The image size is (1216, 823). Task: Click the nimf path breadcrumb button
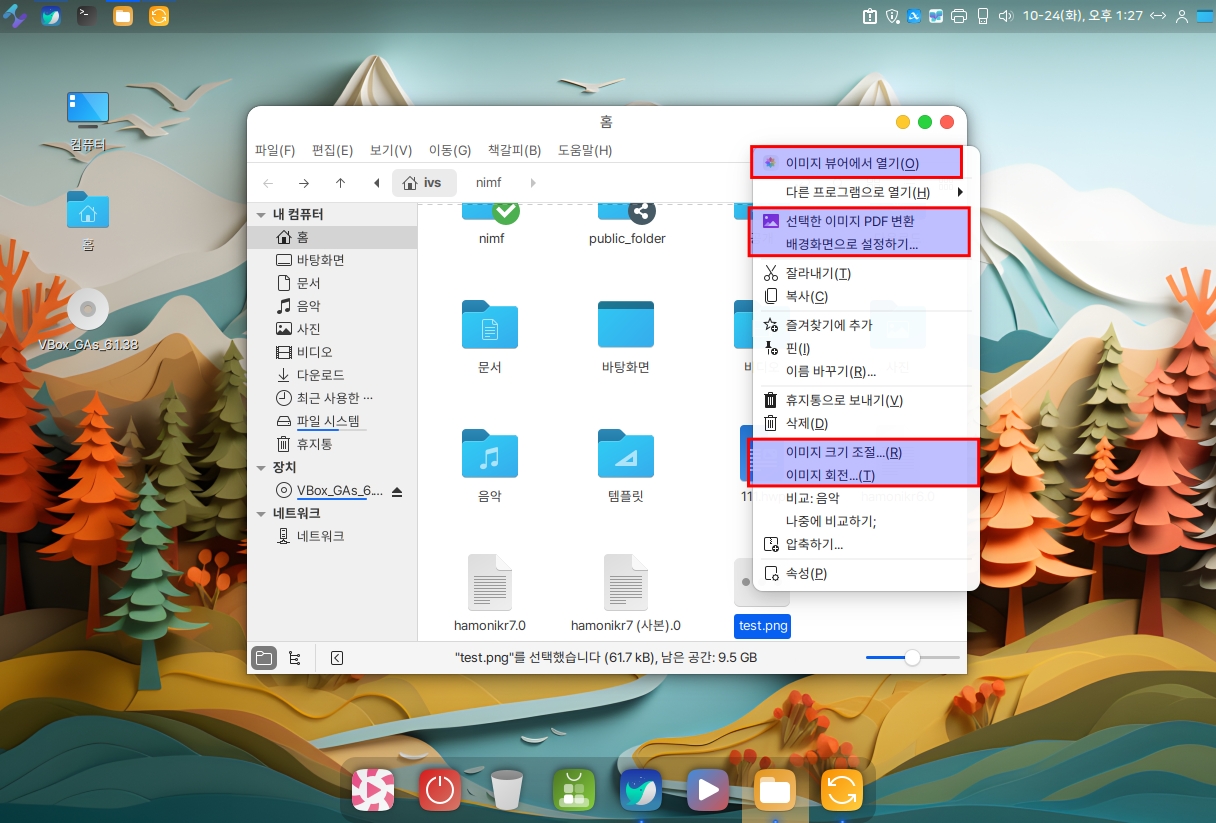(x=489, y=183)
